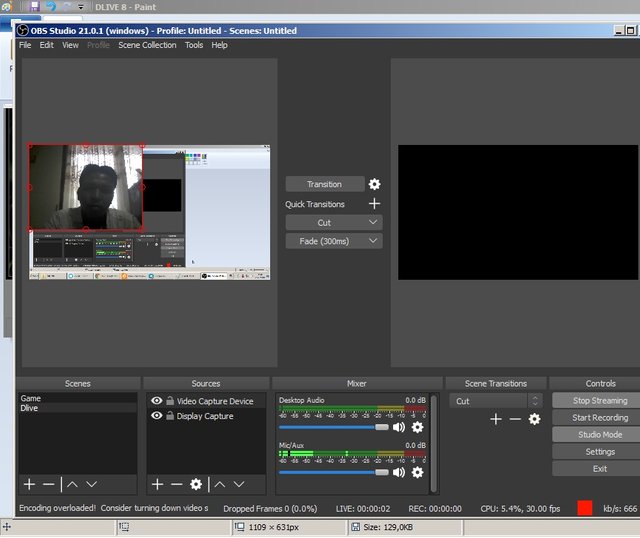Mute Desktop Audio speaker icon
640x538 pixels.
(x=399, y=427)
